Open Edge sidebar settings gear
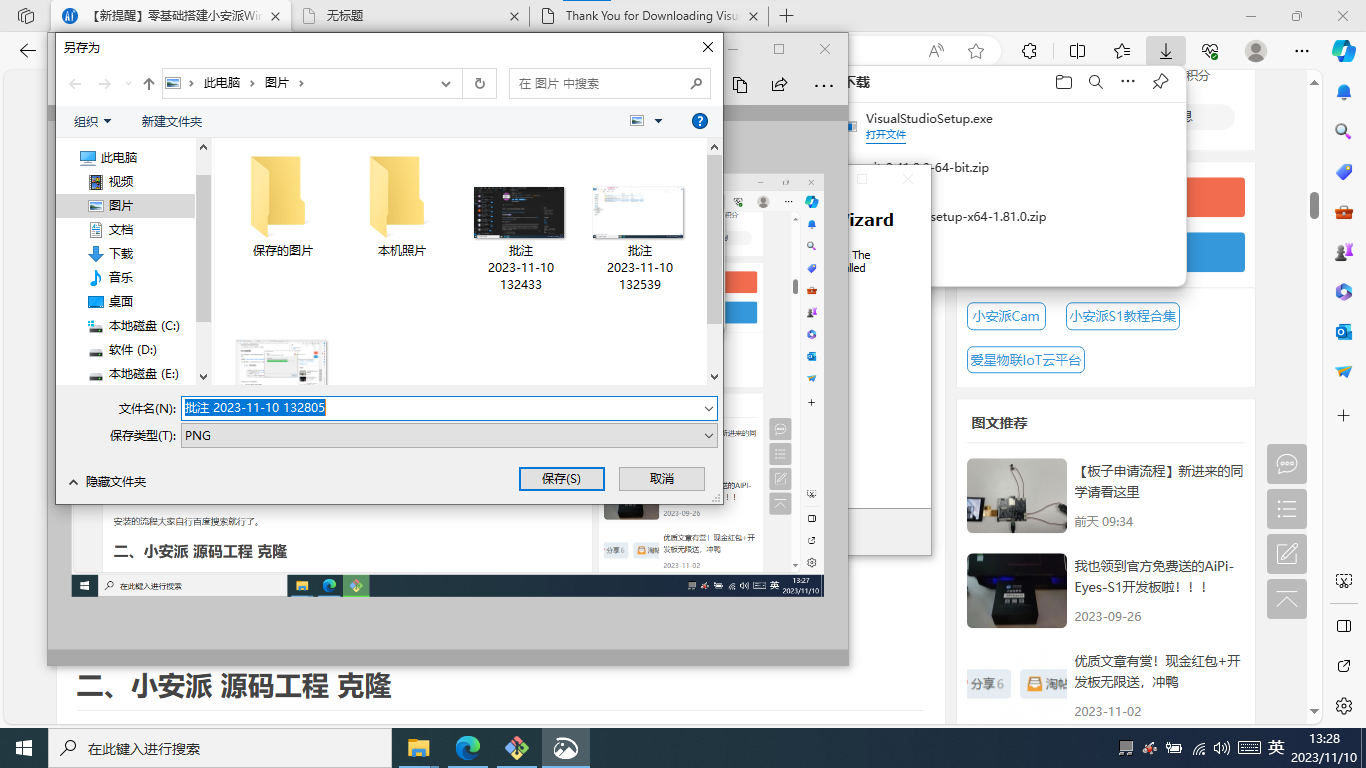The image size is (1366, 768). [1344, 706]
